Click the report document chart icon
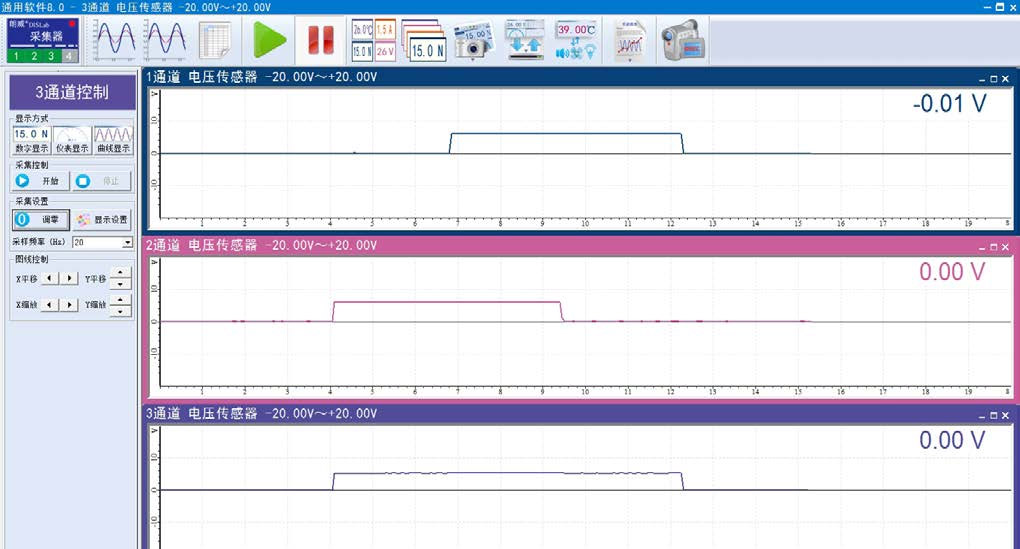The image size is (1020, 549). click(x=629, y=40)
